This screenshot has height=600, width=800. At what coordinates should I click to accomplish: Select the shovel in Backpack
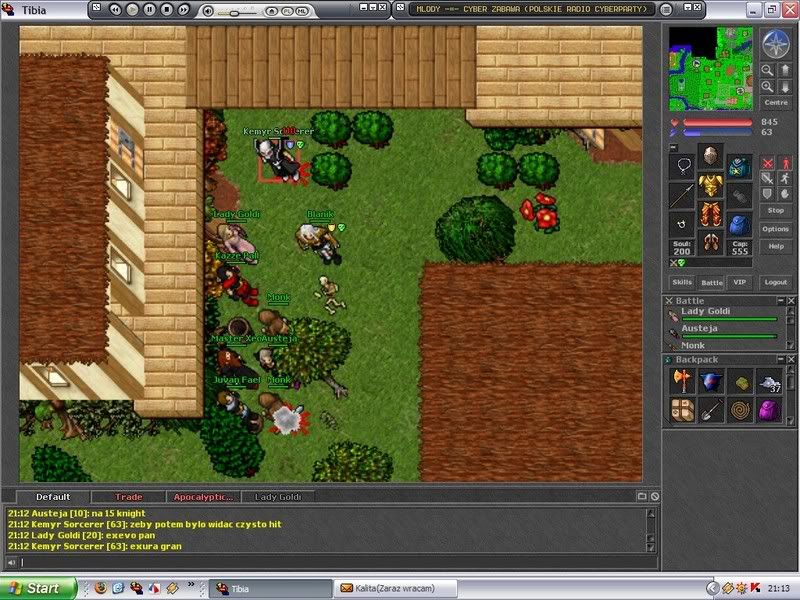pyautogui.click(x=711, y=410)
